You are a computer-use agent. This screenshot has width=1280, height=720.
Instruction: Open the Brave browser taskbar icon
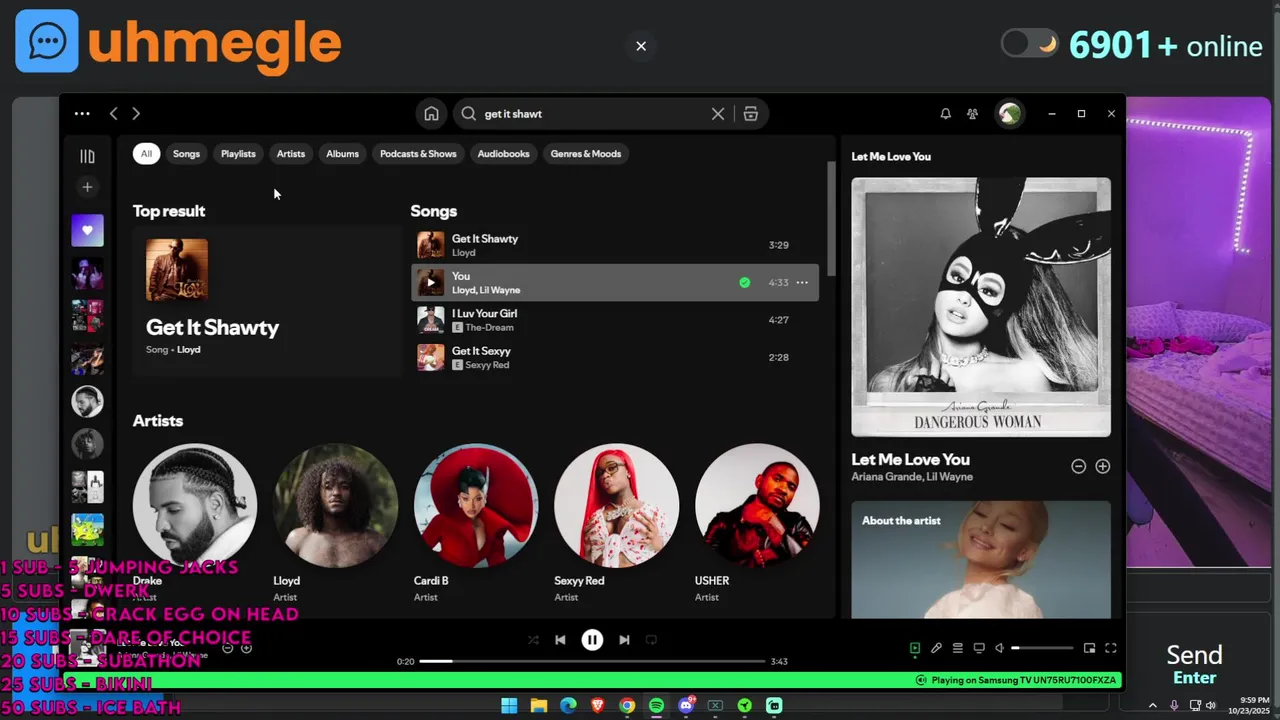tap(598, 705)
